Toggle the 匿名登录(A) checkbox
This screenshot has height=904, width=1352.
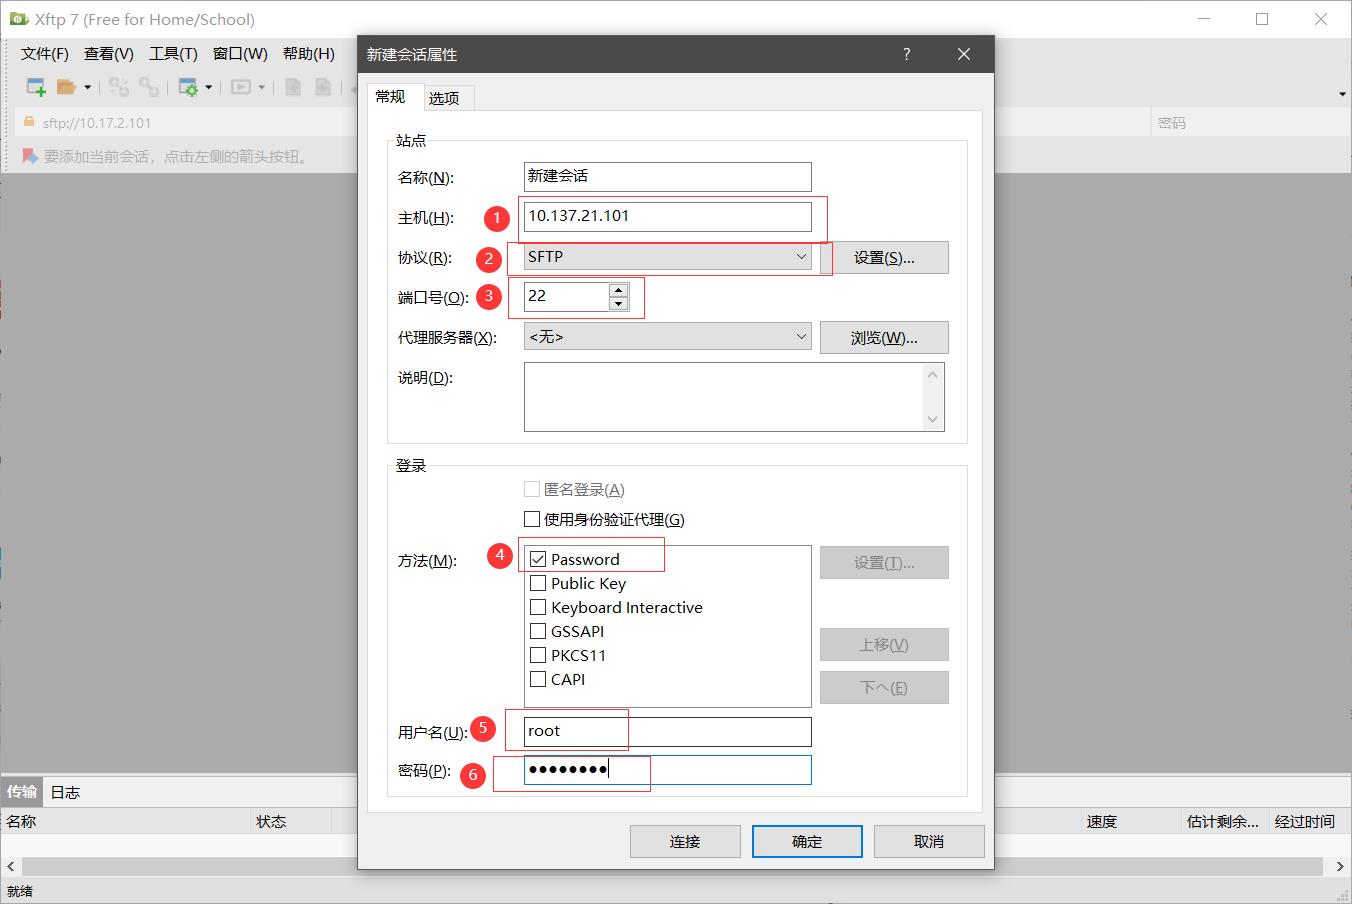pyautogui.click(x=532, y=489)
